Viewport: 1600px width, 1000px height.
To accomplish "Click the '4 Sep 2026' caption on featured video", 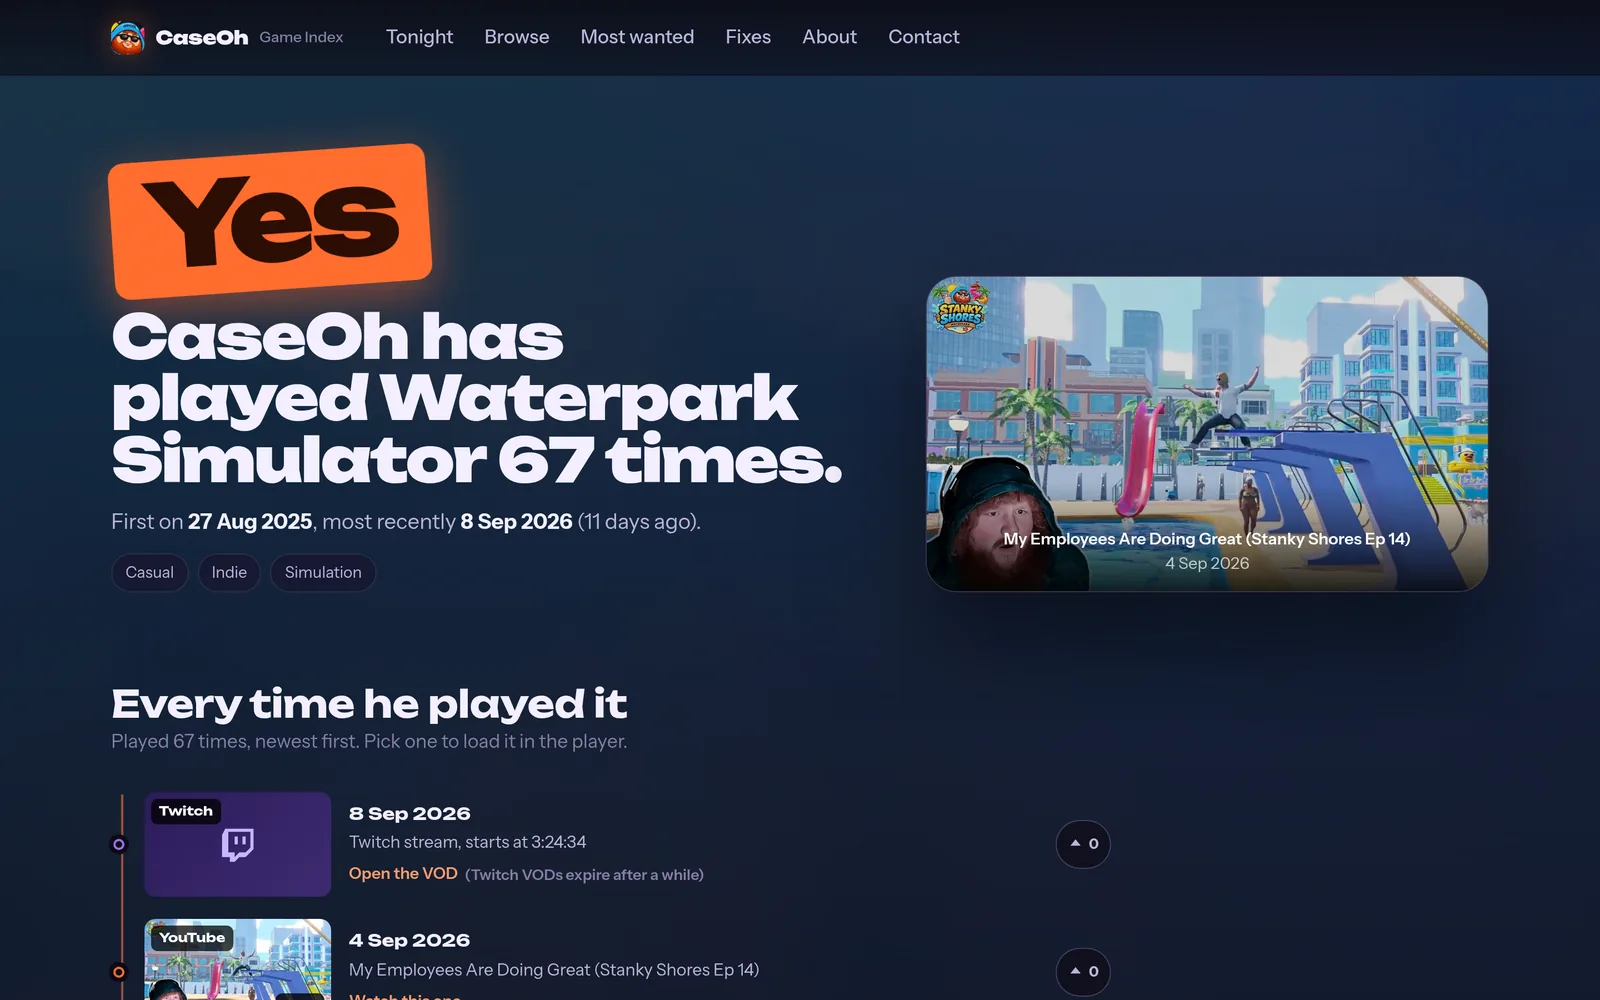I will click(x=1207, y=563).
